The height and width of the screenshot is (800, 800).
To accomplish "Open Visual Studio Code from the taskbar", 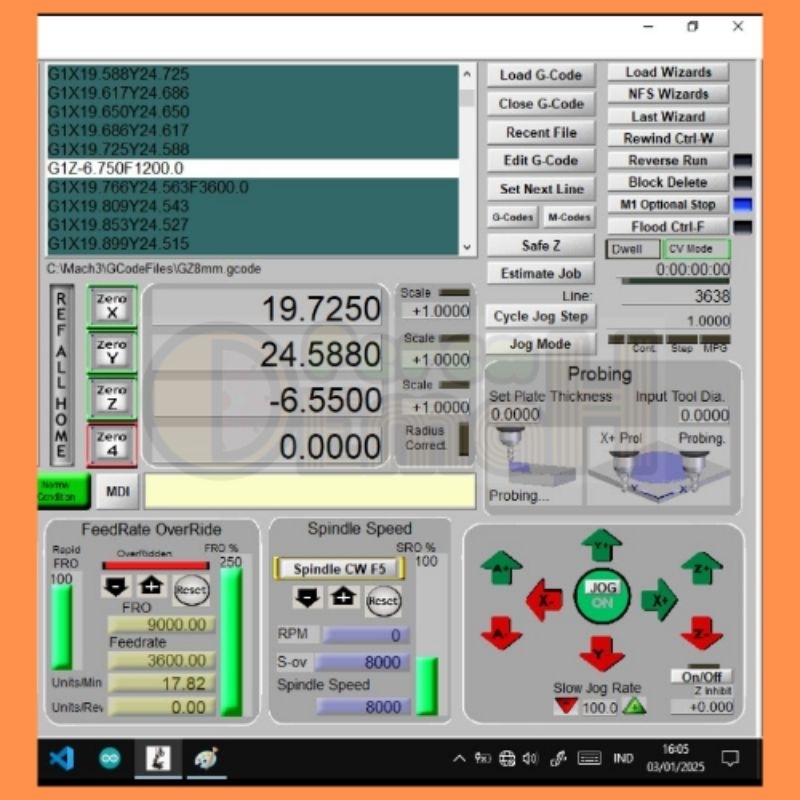I will pos(61,758).
